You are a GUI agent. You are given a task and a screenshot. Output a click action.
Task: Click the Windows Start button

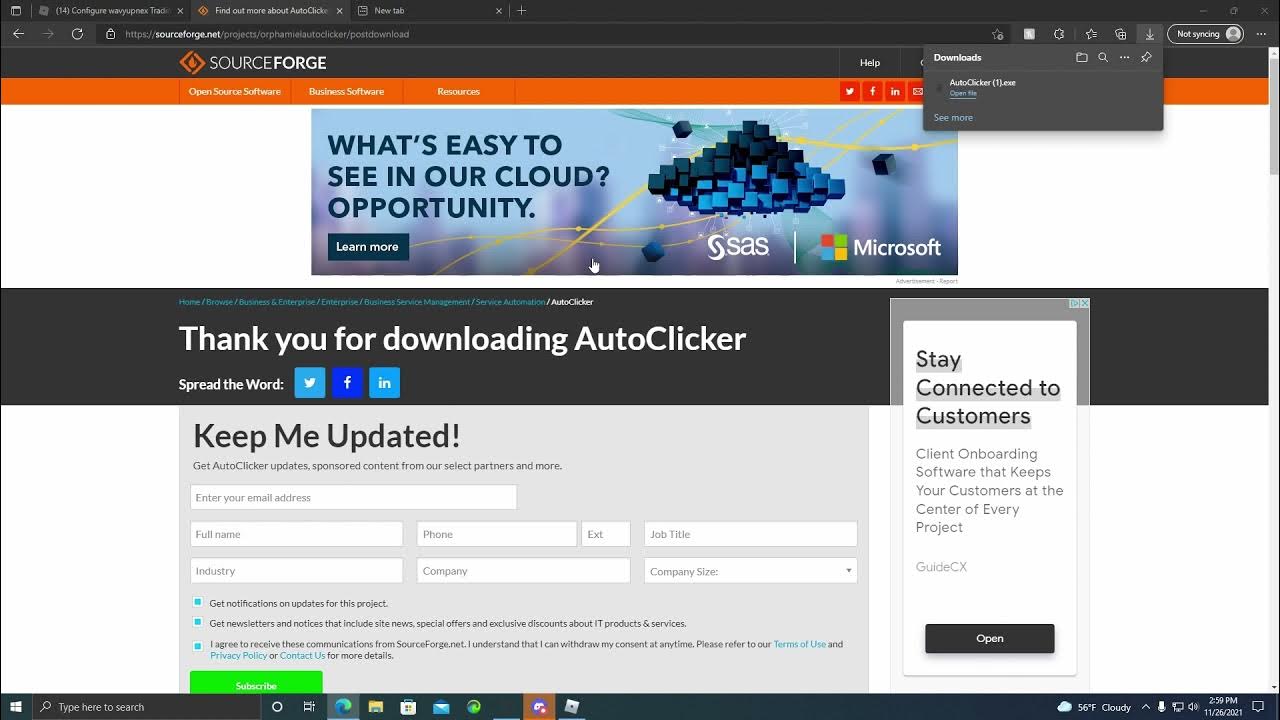15,707
